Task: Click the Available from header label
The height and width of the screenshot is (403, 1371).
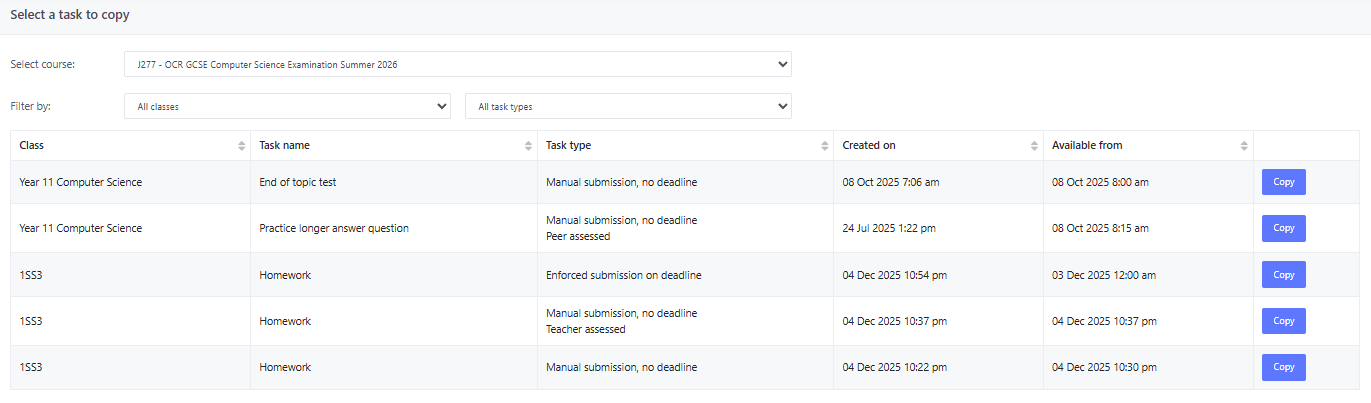Action: (x=1087, y=146)
